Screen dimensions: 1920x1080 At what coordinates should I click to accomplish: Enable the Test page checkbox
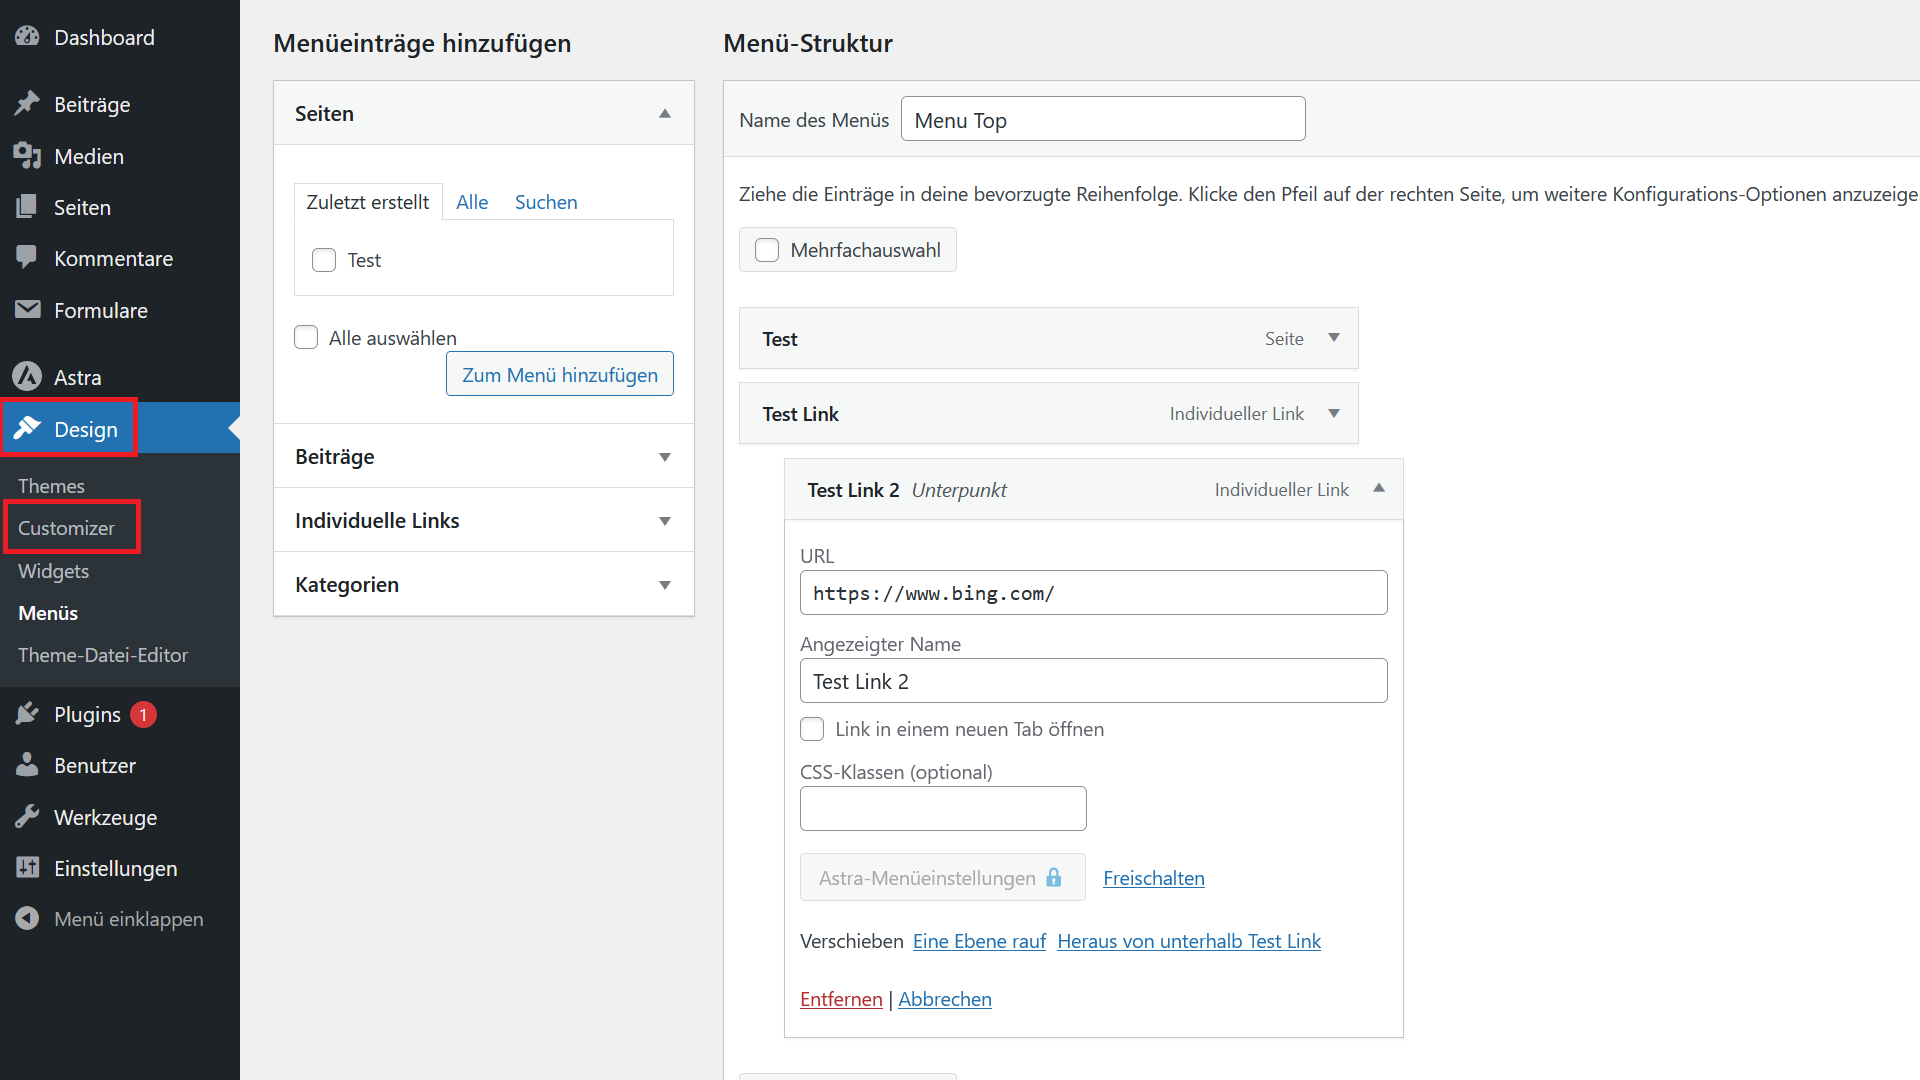click(324, 260)
